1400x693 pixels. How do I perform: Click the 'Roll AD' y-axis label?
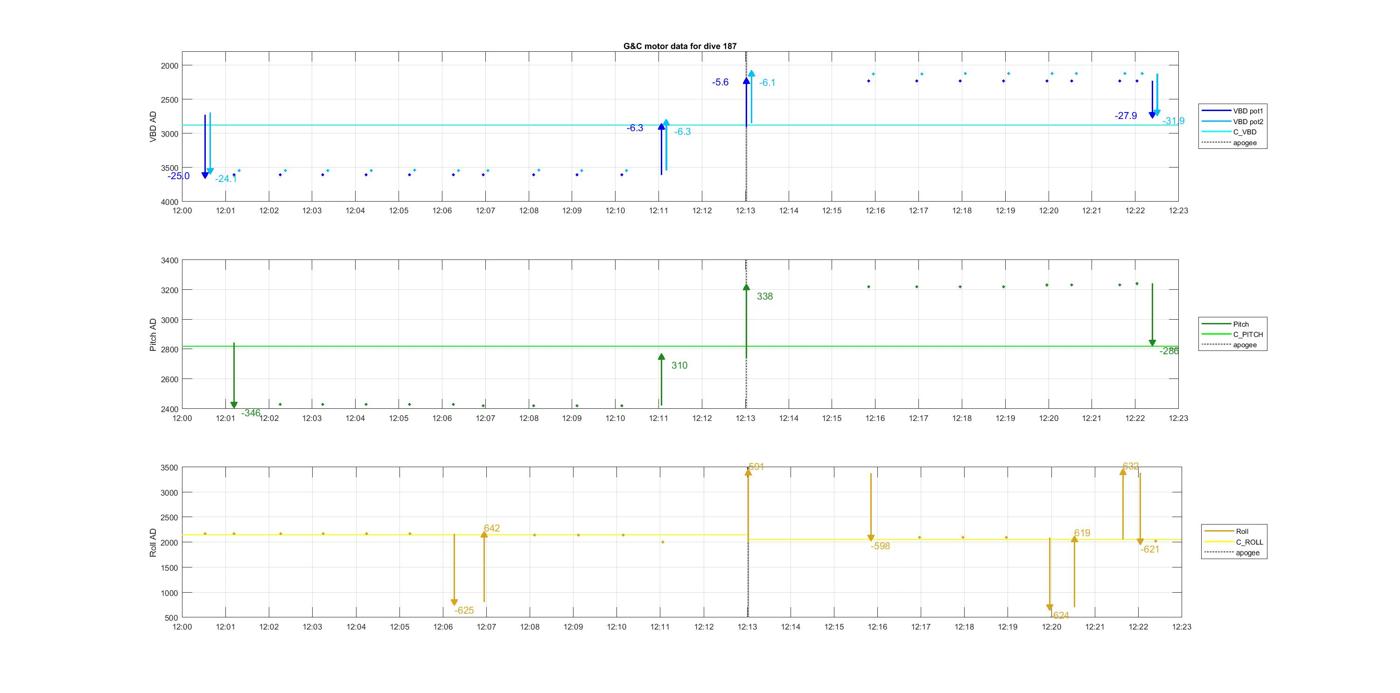pos(154,542)
